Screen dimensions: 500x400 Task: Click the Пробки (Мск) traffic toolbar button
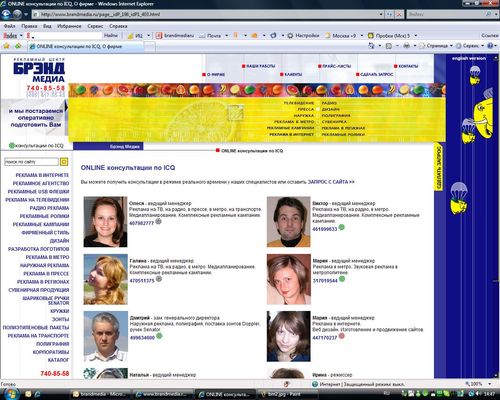pyautogui.click(x=389, y=35)
